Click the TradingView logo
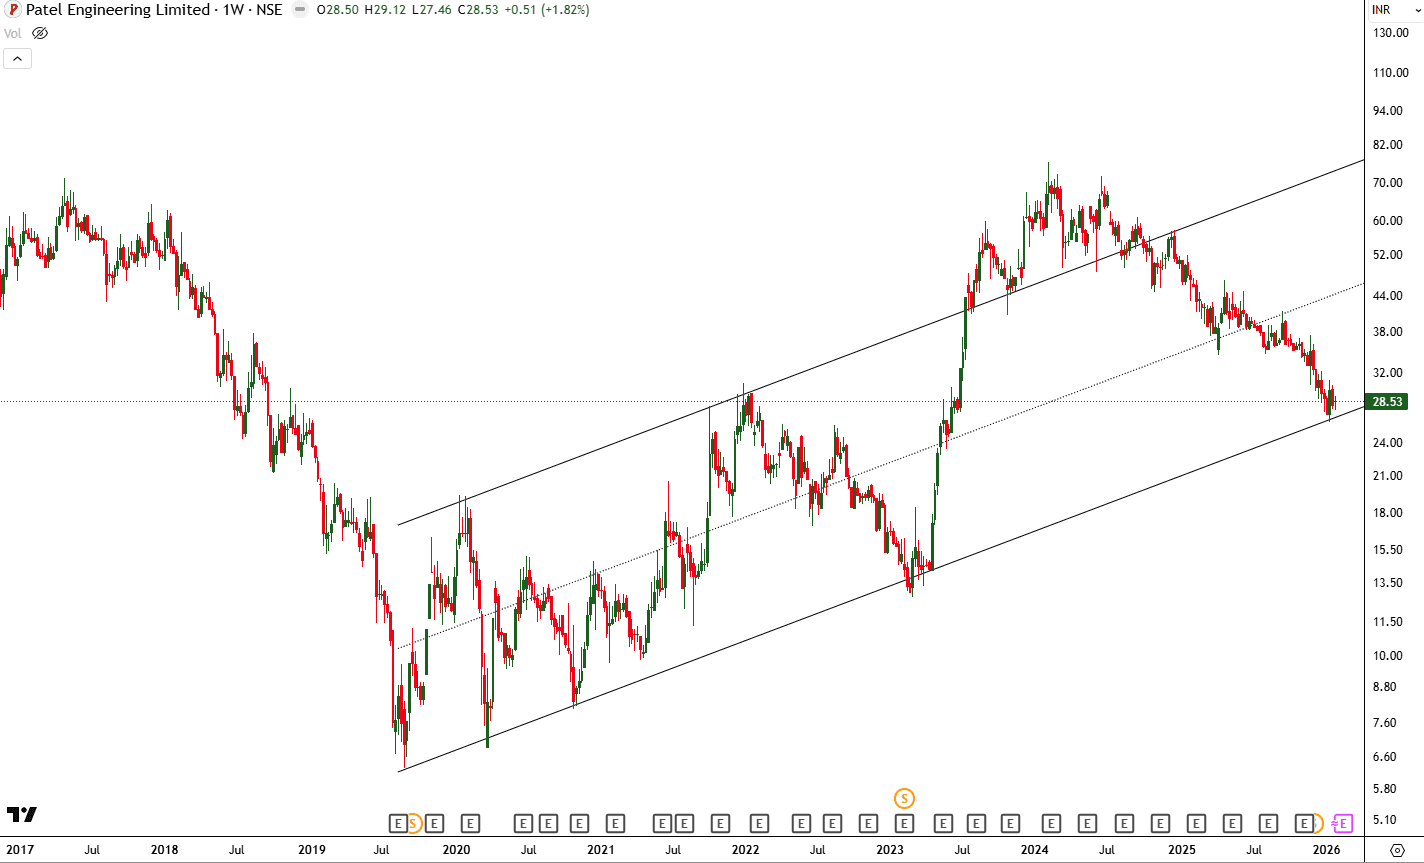 pyautogui.click(x=22, y=815)
